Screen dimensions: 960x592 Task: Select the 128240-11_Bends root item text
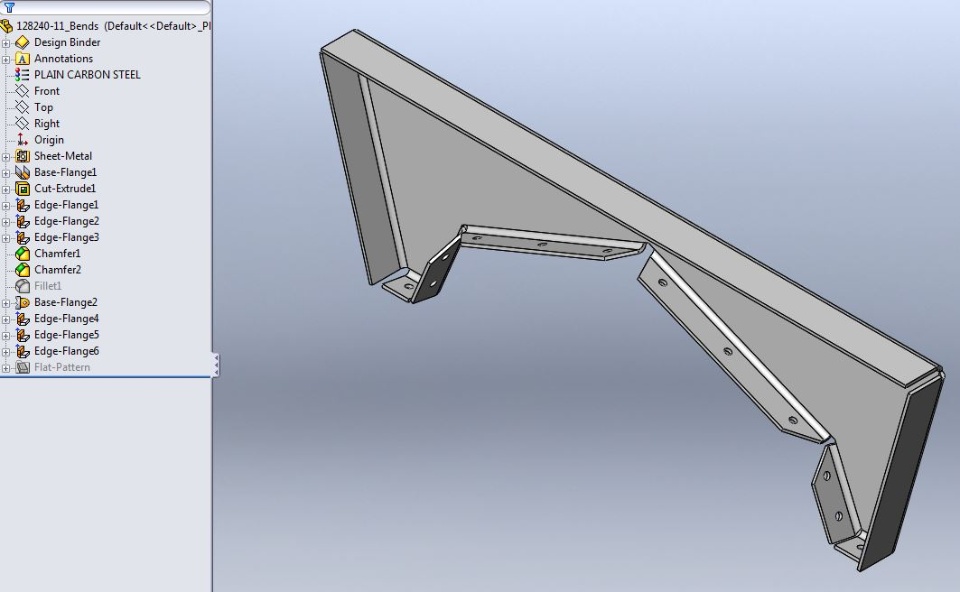113,26
